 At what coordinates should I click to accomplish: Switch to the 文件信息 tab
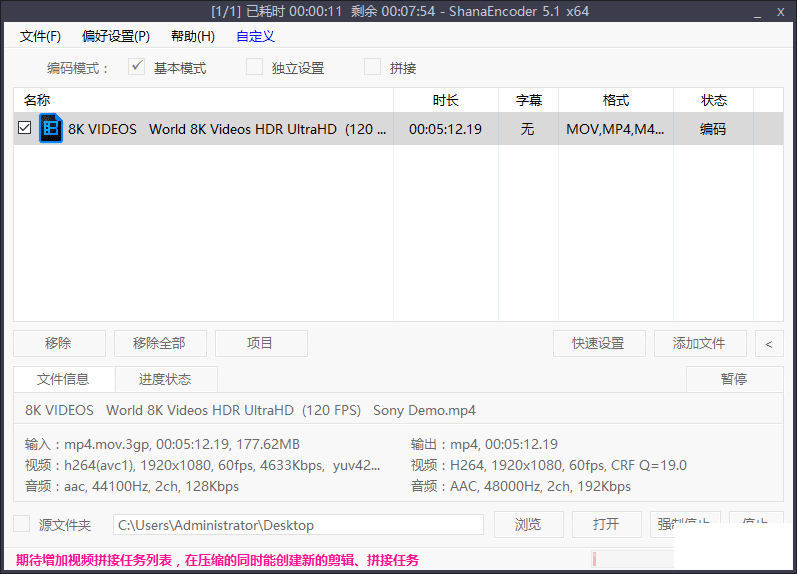click(x=64, y=379)
